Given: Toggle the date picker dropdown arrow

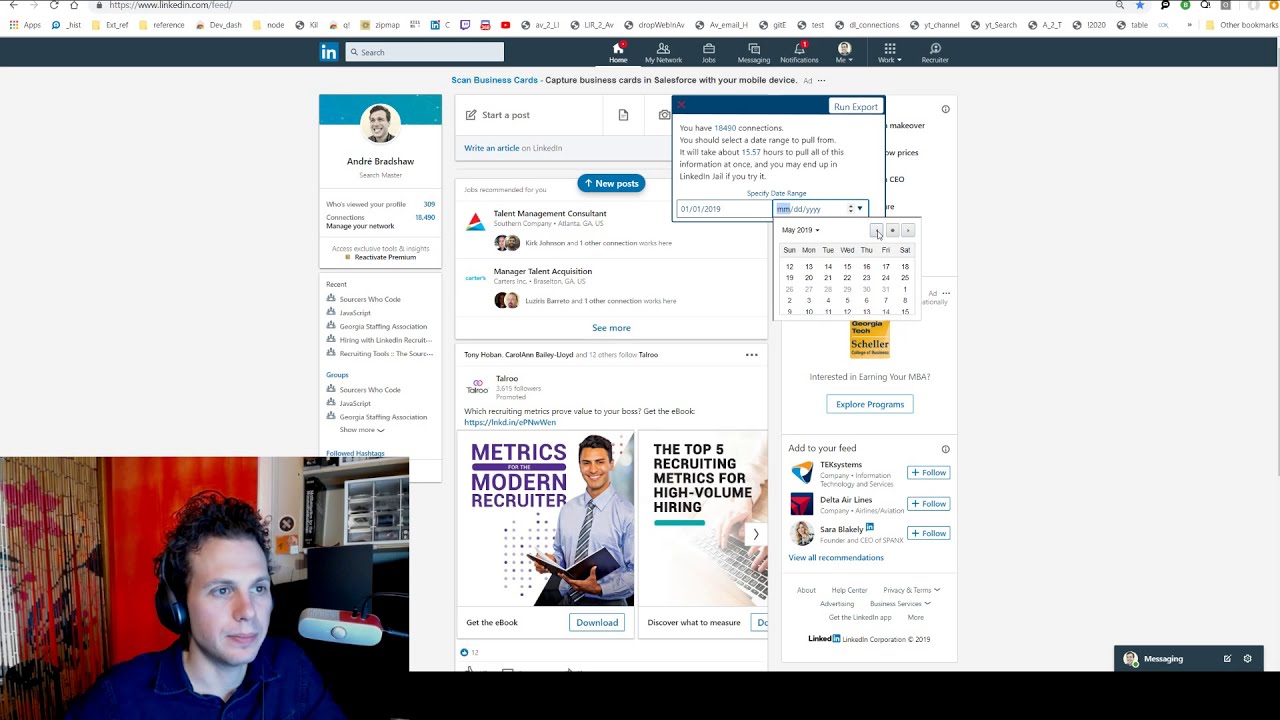Looking at the screenshot, I should pos(860,209).
